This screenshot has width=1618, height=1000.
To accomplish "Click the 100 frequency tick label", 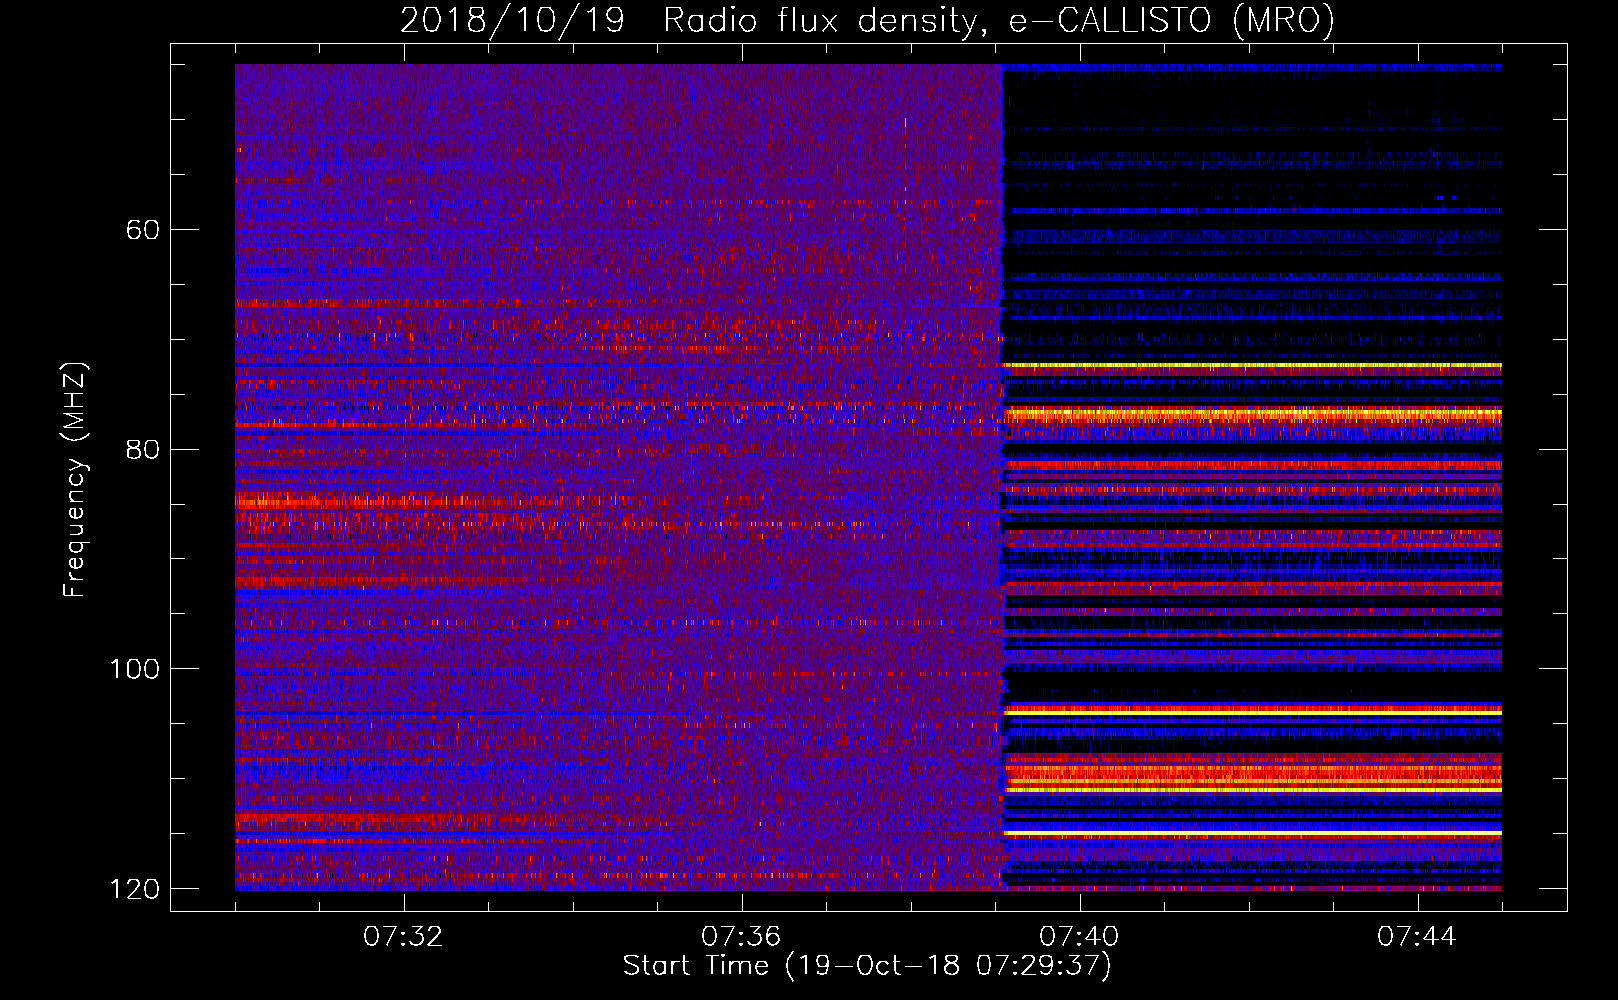I will (134, 669).
